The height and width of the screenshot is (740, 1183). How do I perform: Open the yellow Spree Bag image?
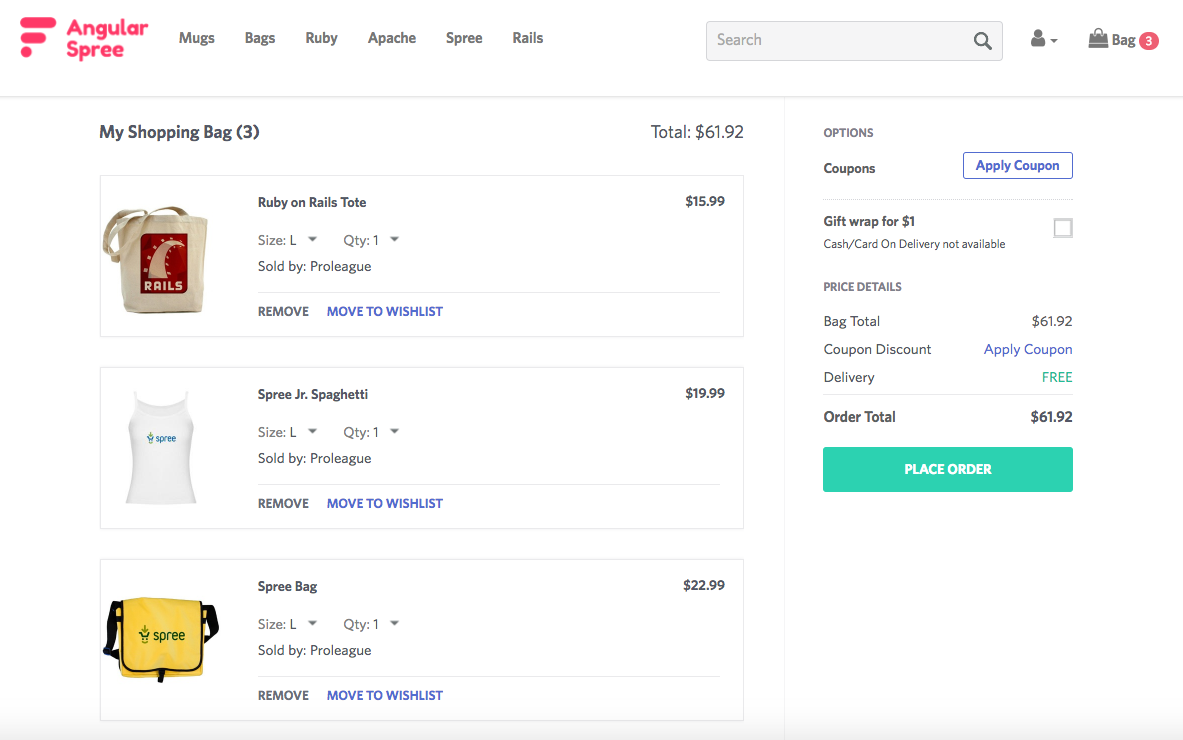161,638
